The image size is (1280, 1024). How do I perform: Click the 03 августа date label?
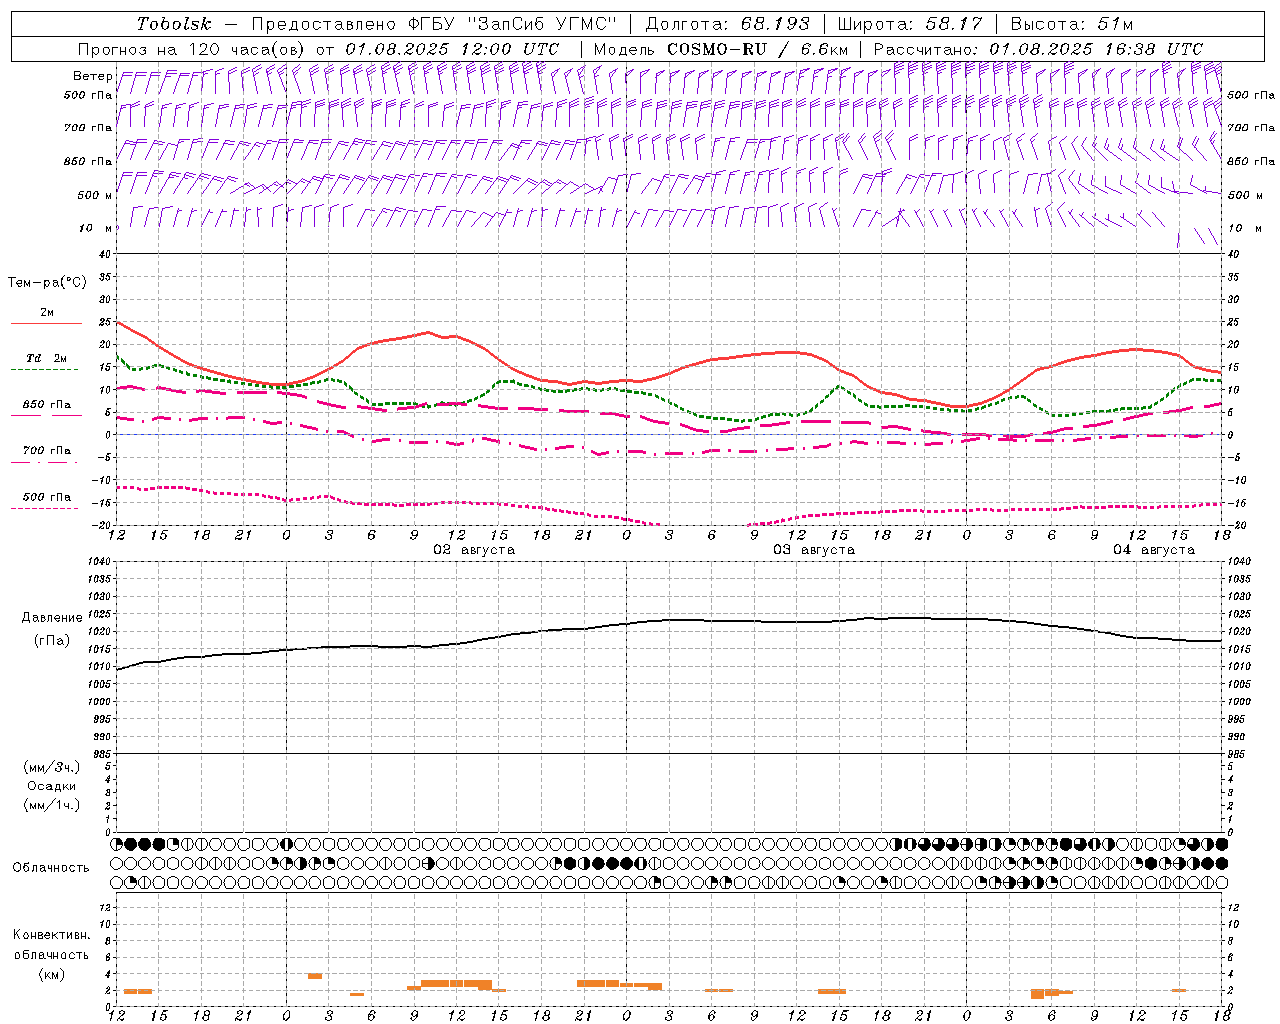coord(814,550)
